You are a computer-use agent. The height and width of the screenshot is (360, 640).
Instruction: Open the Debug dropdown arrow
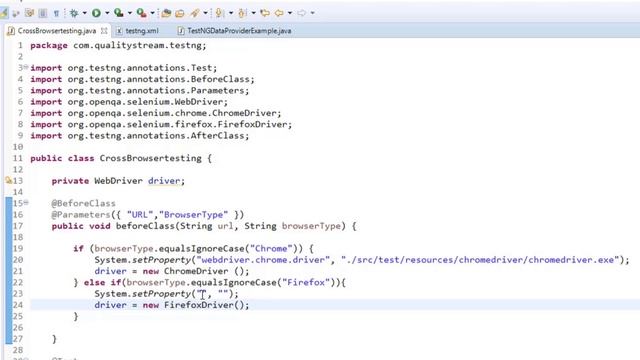tap(84, 13)
